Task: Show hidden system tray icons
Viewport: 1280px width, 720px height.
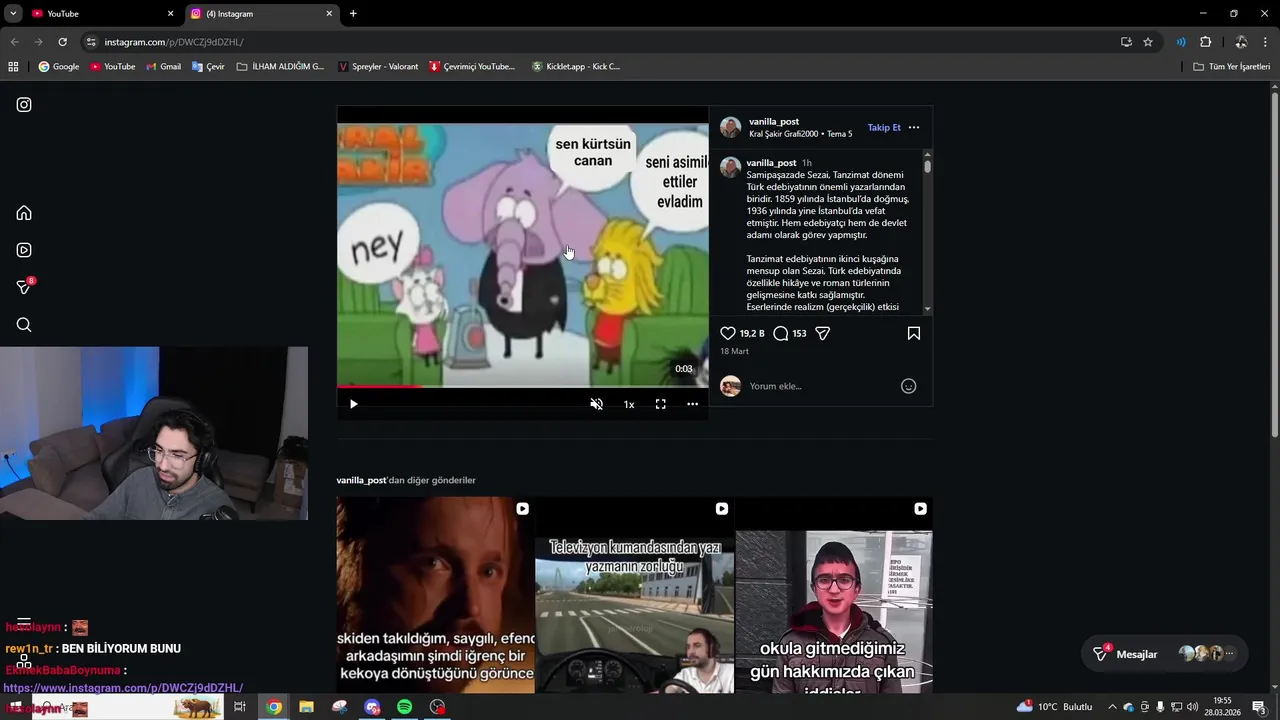Action: coord(1112,707)
